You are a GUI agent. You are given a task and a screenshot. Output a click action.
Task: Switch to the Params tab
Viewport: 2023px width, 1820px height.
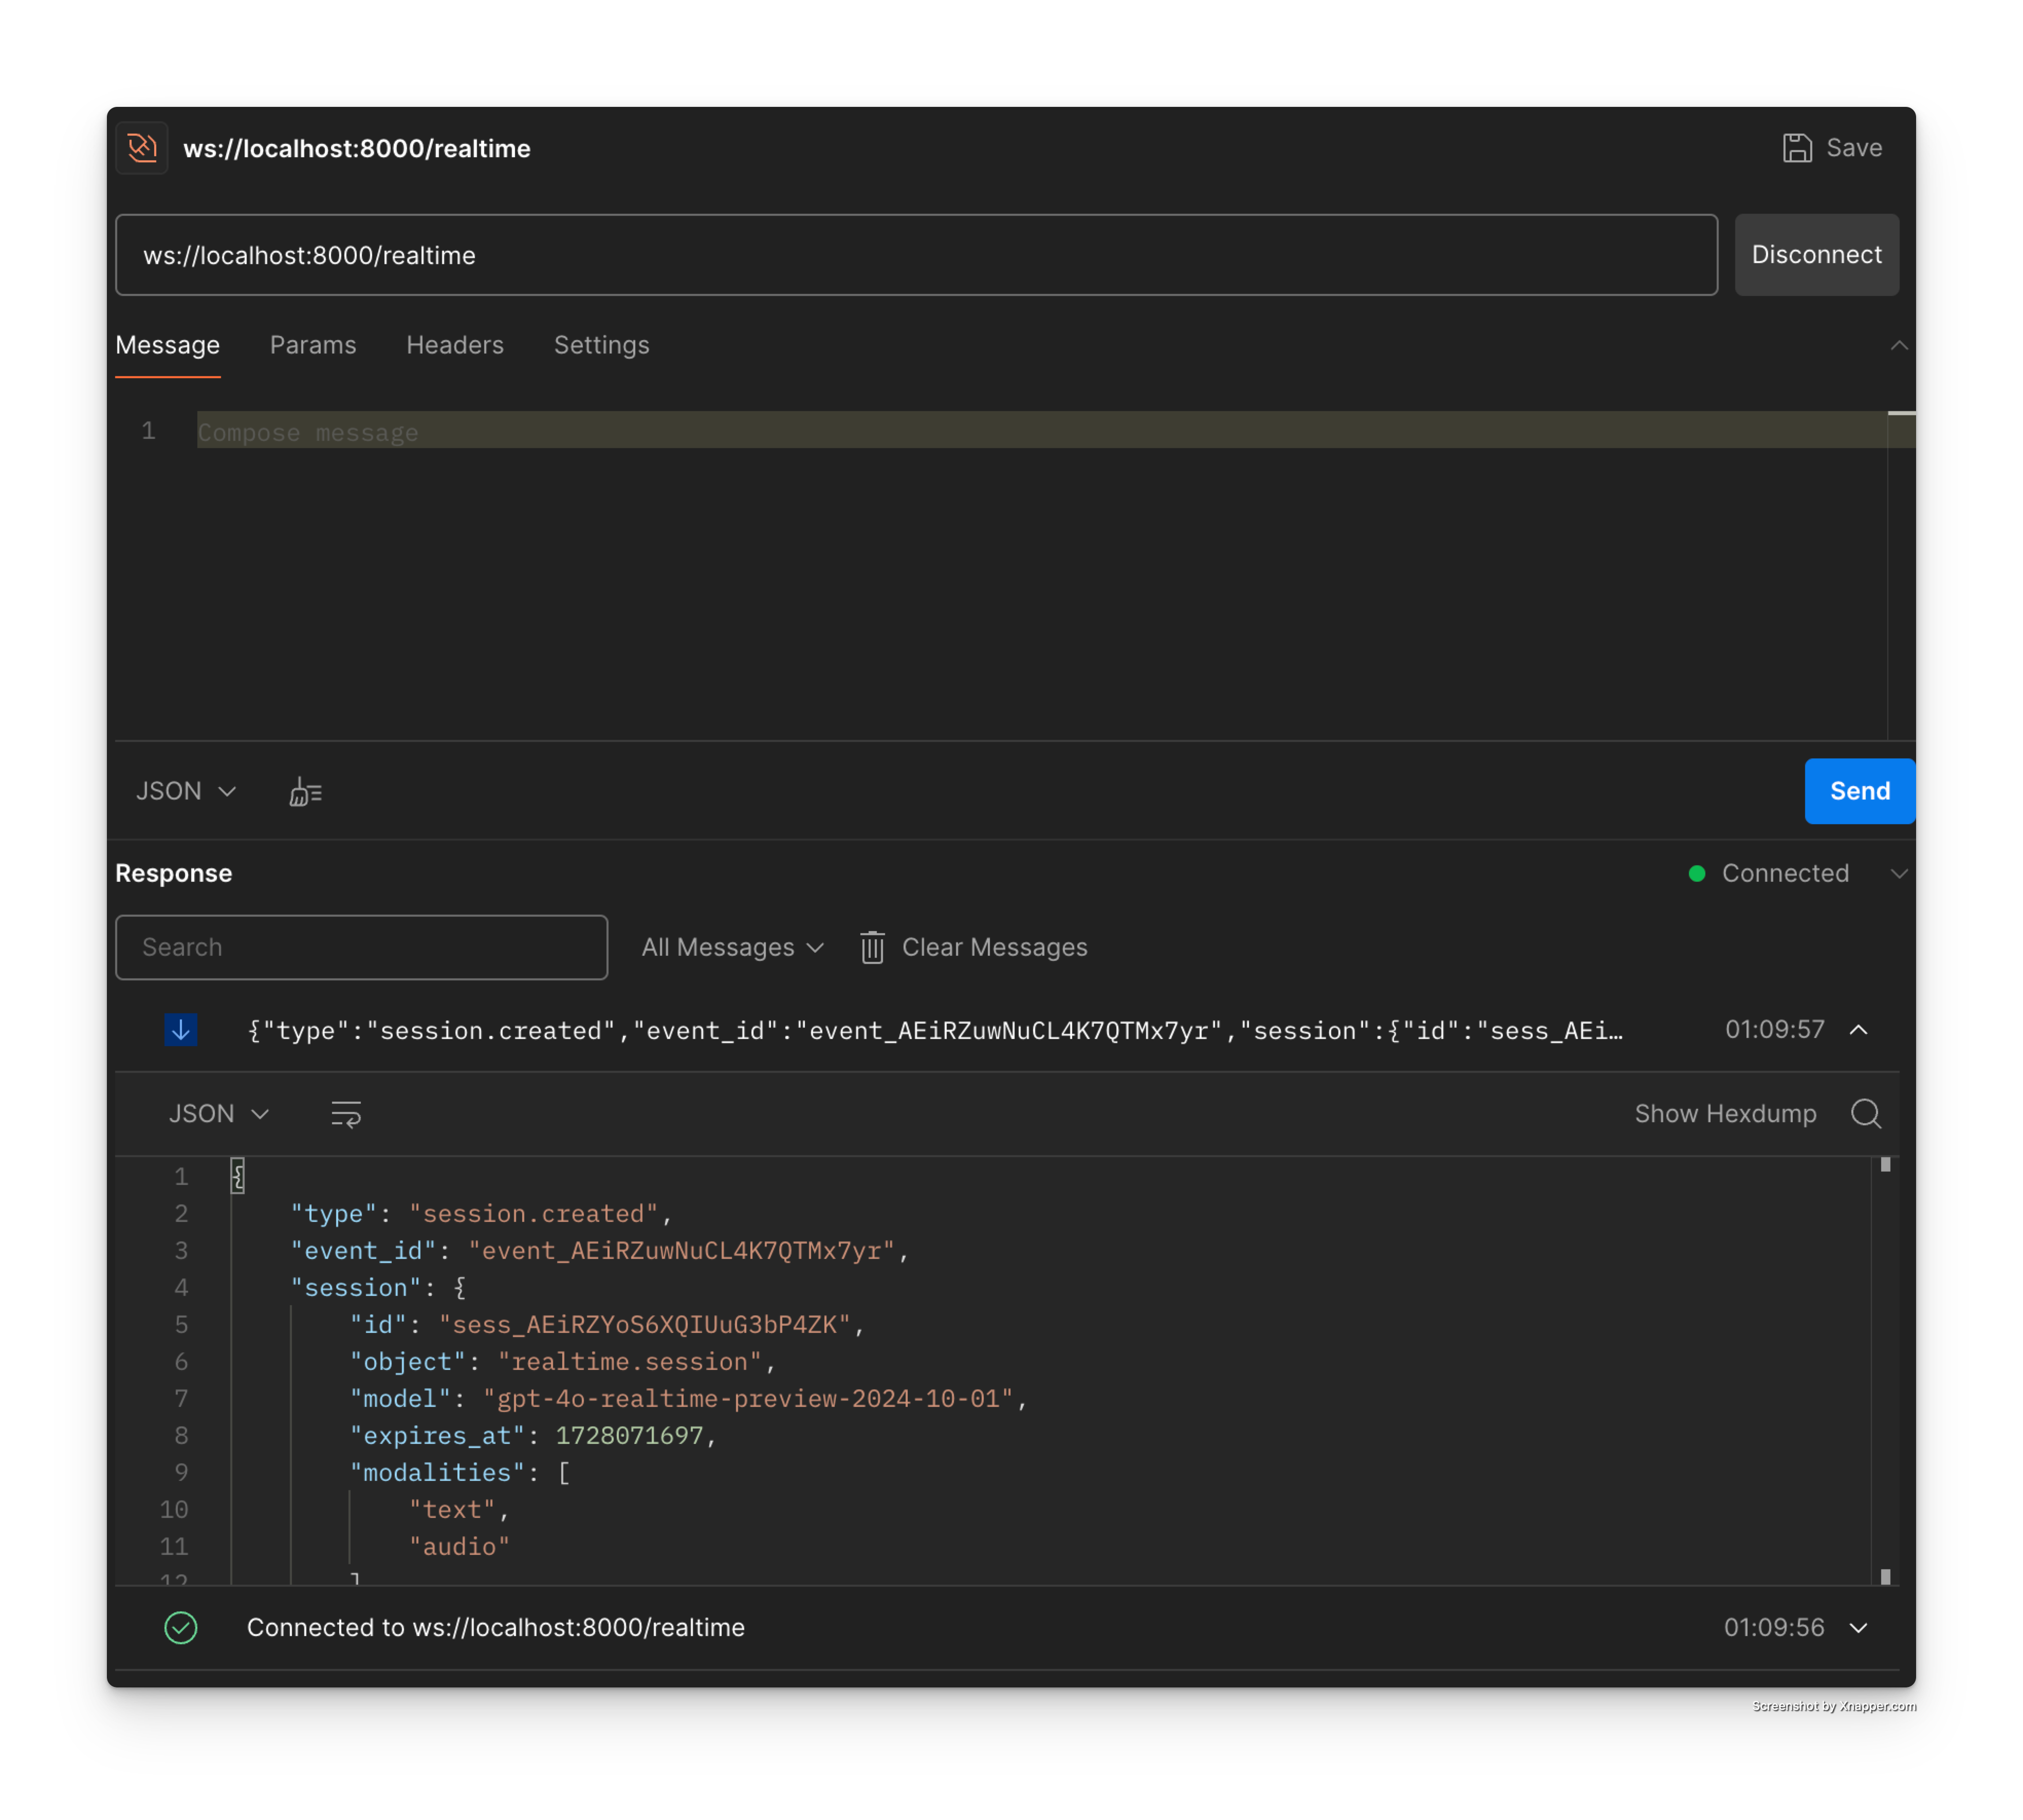[x=313, y=345]
